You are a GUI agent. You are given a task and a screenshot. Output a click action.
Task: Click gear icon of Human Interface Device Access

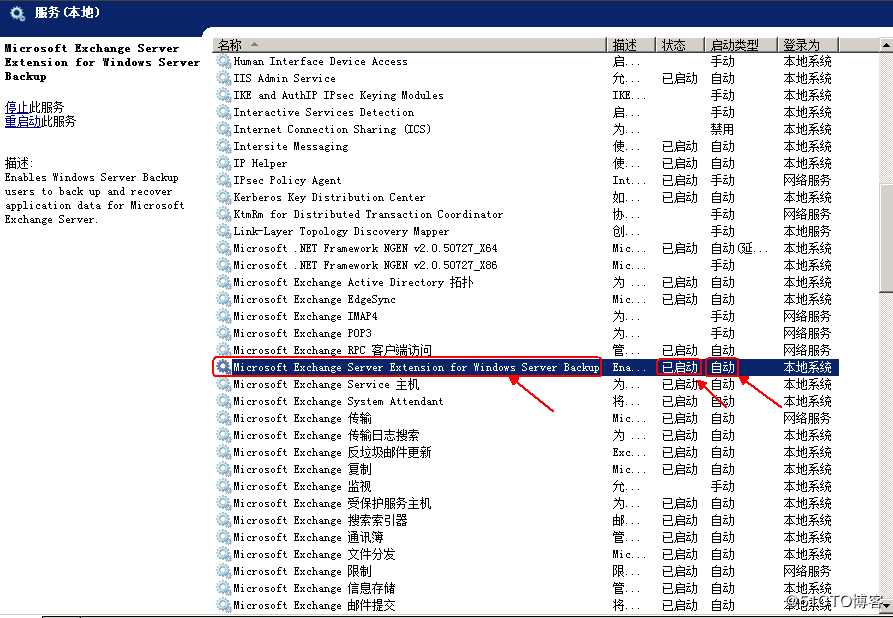224,61
